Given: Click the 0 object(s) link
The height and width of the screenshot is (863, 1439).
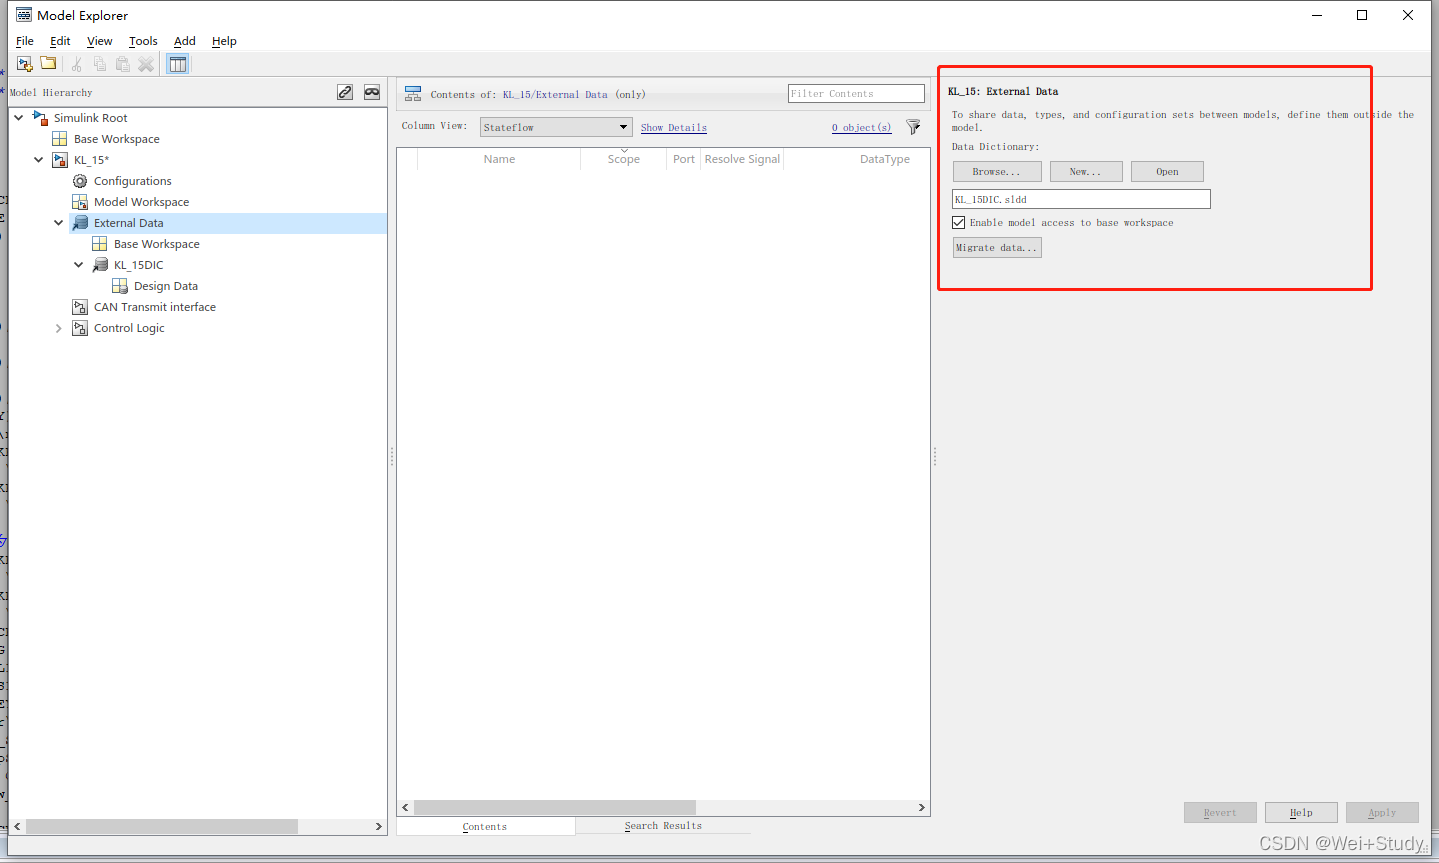Looking at the screenshot, I should (861, 128).
